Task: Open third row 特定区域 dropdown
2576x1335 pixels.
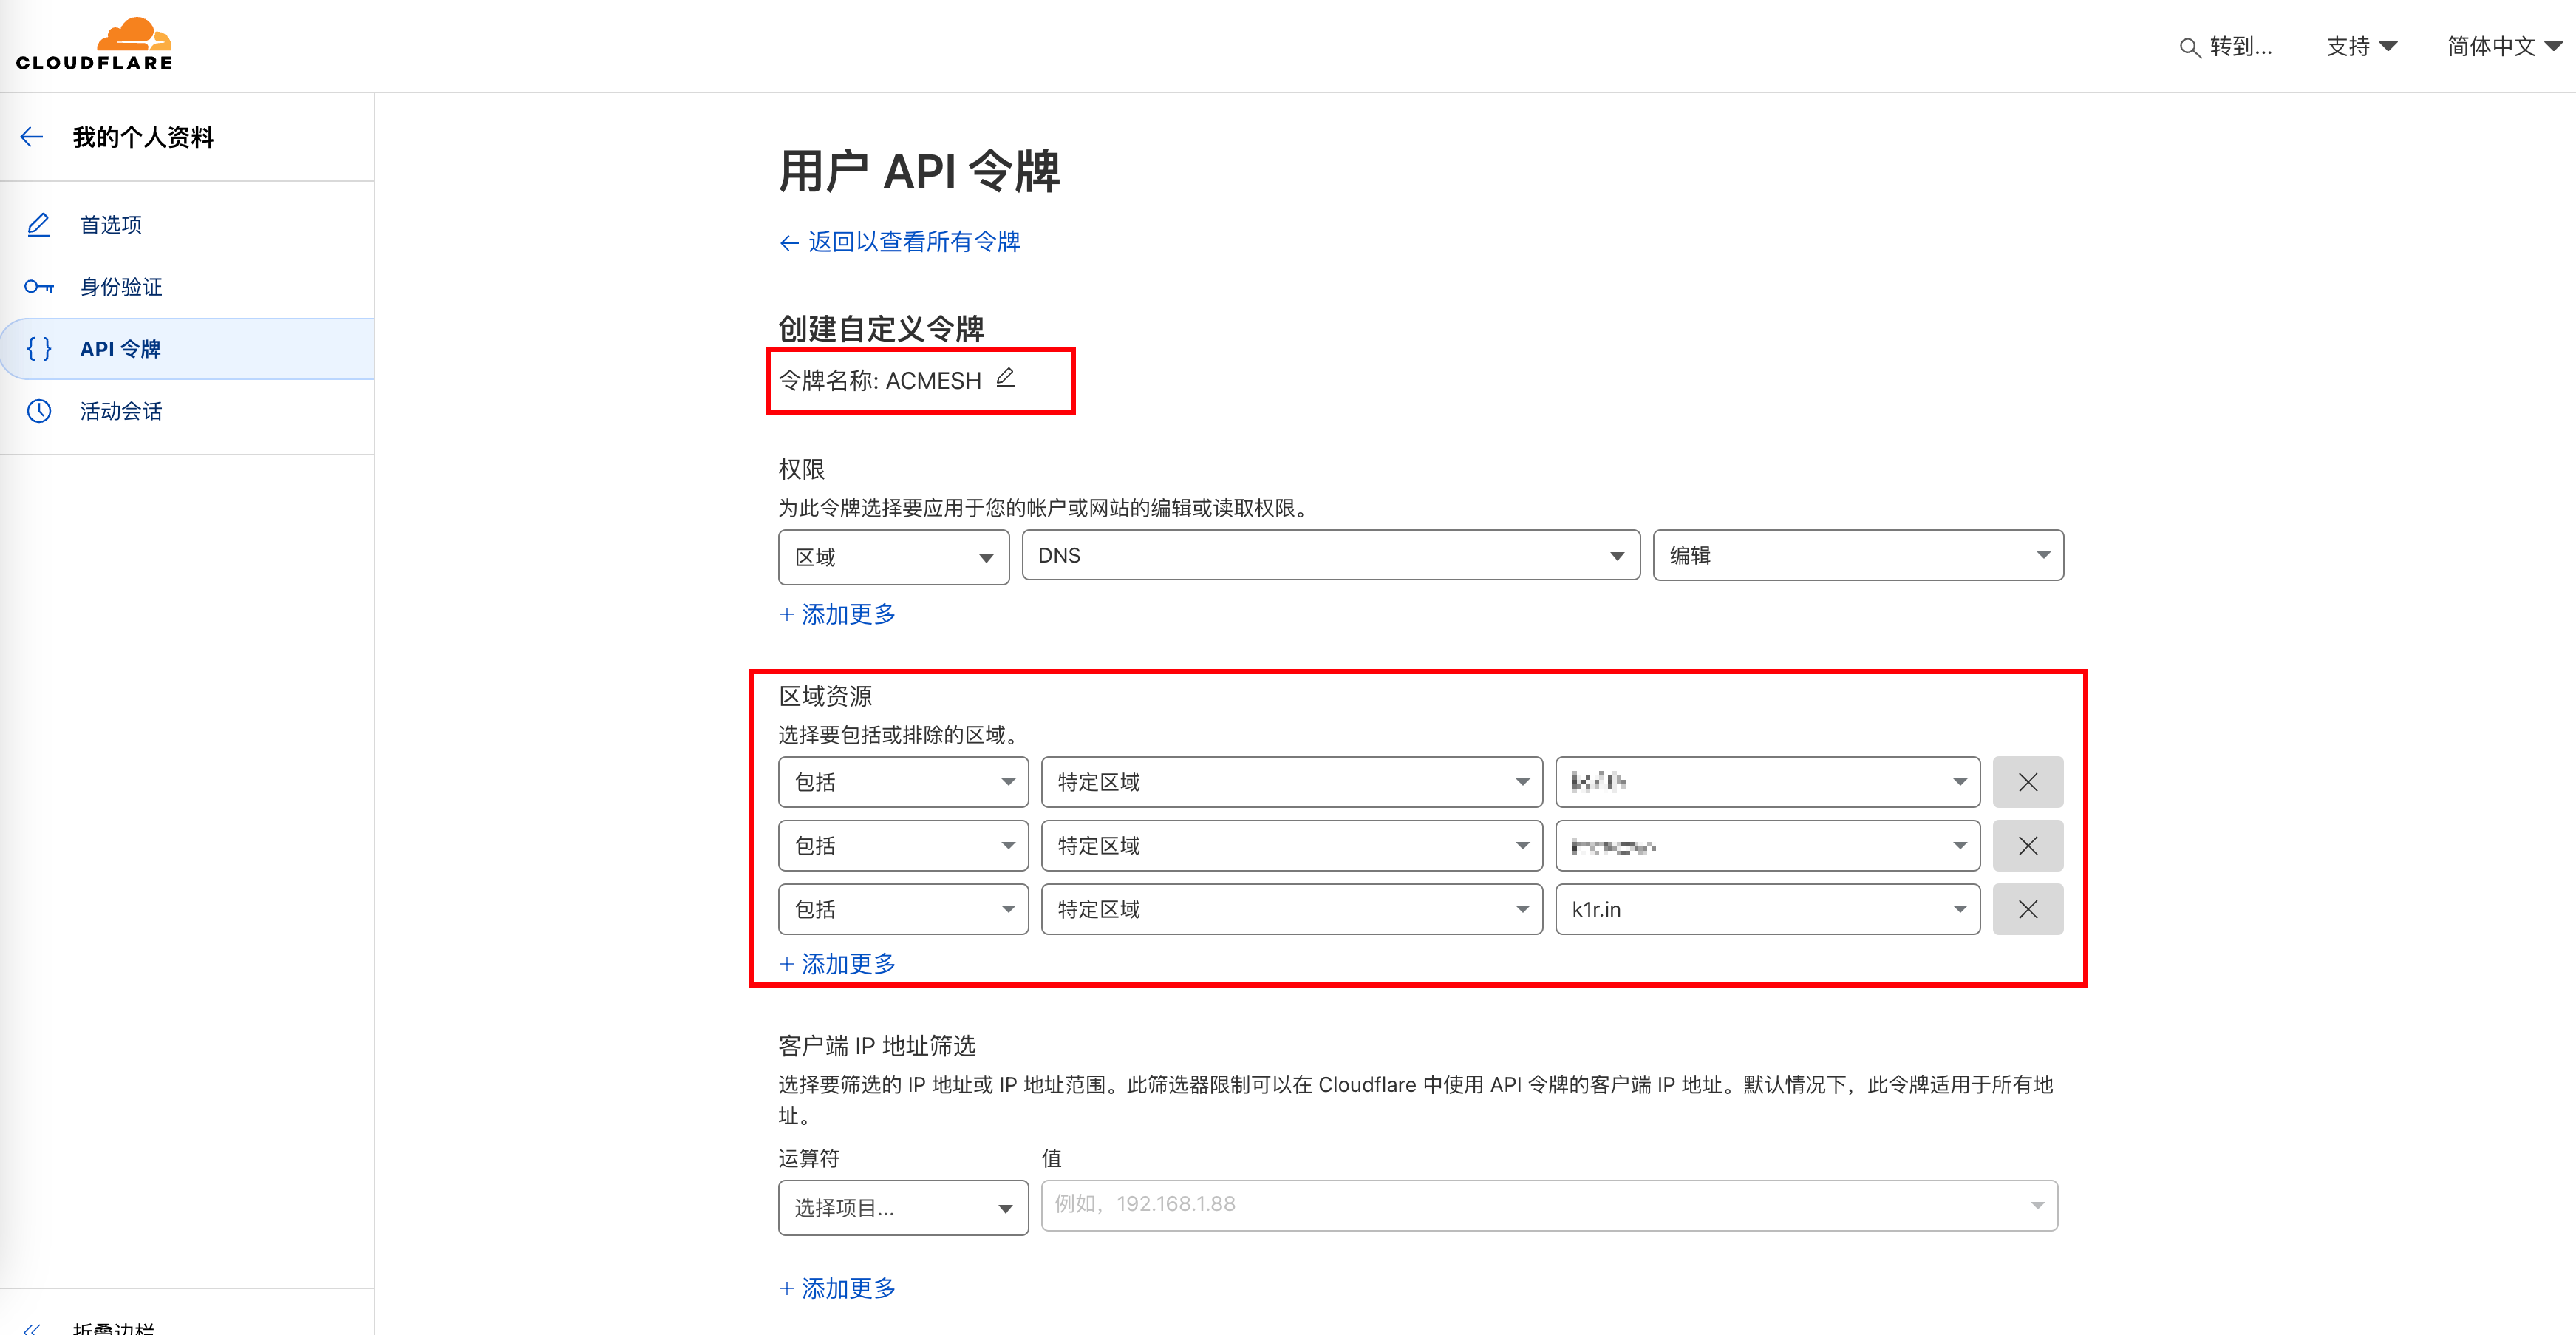Action: click(x=1291, y=909)
